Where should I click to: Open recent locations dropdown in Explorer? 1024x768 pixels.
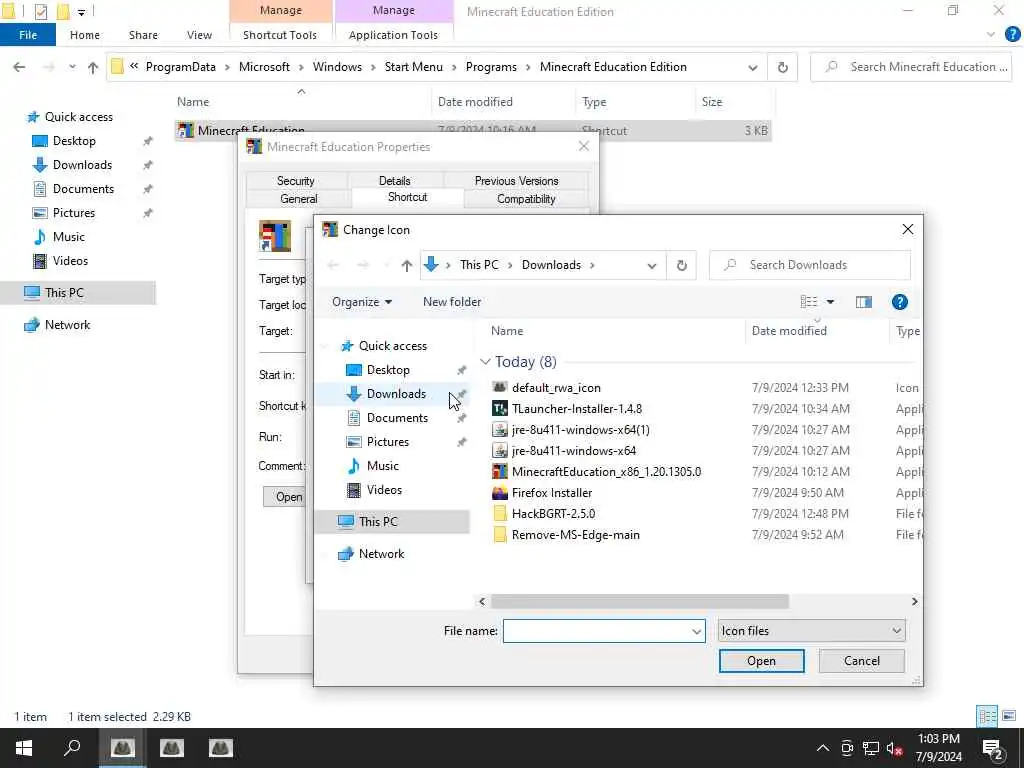tap(72, 67)
